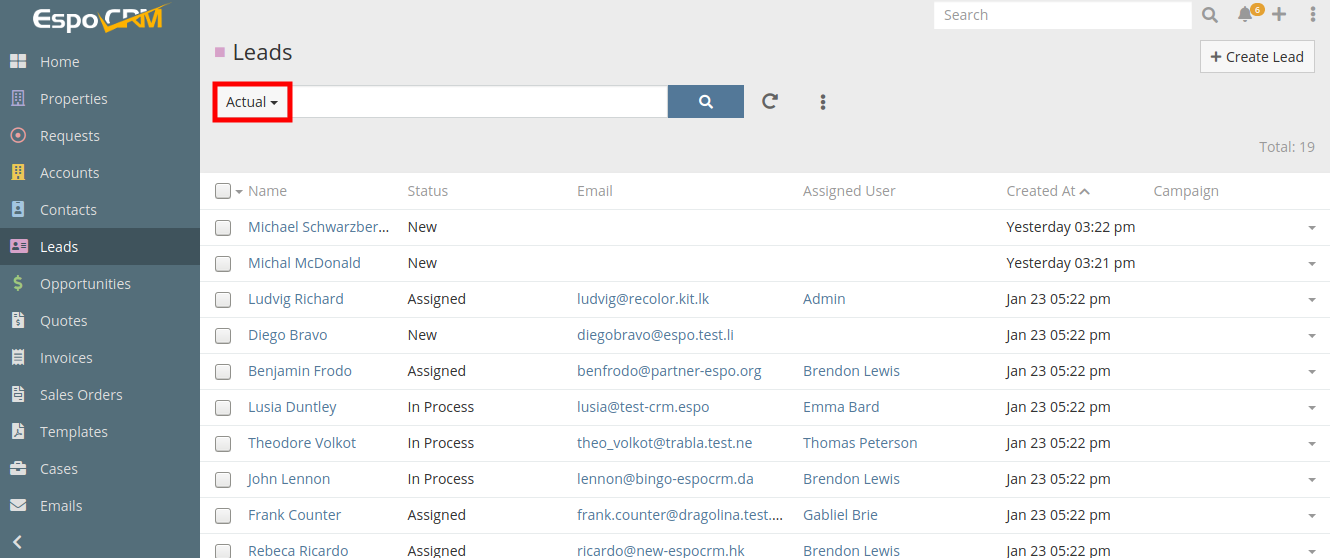Expand row actions for Michael Schwarzberg
The height and width of the screenshot is (558, 1330).
point(1311,228)
